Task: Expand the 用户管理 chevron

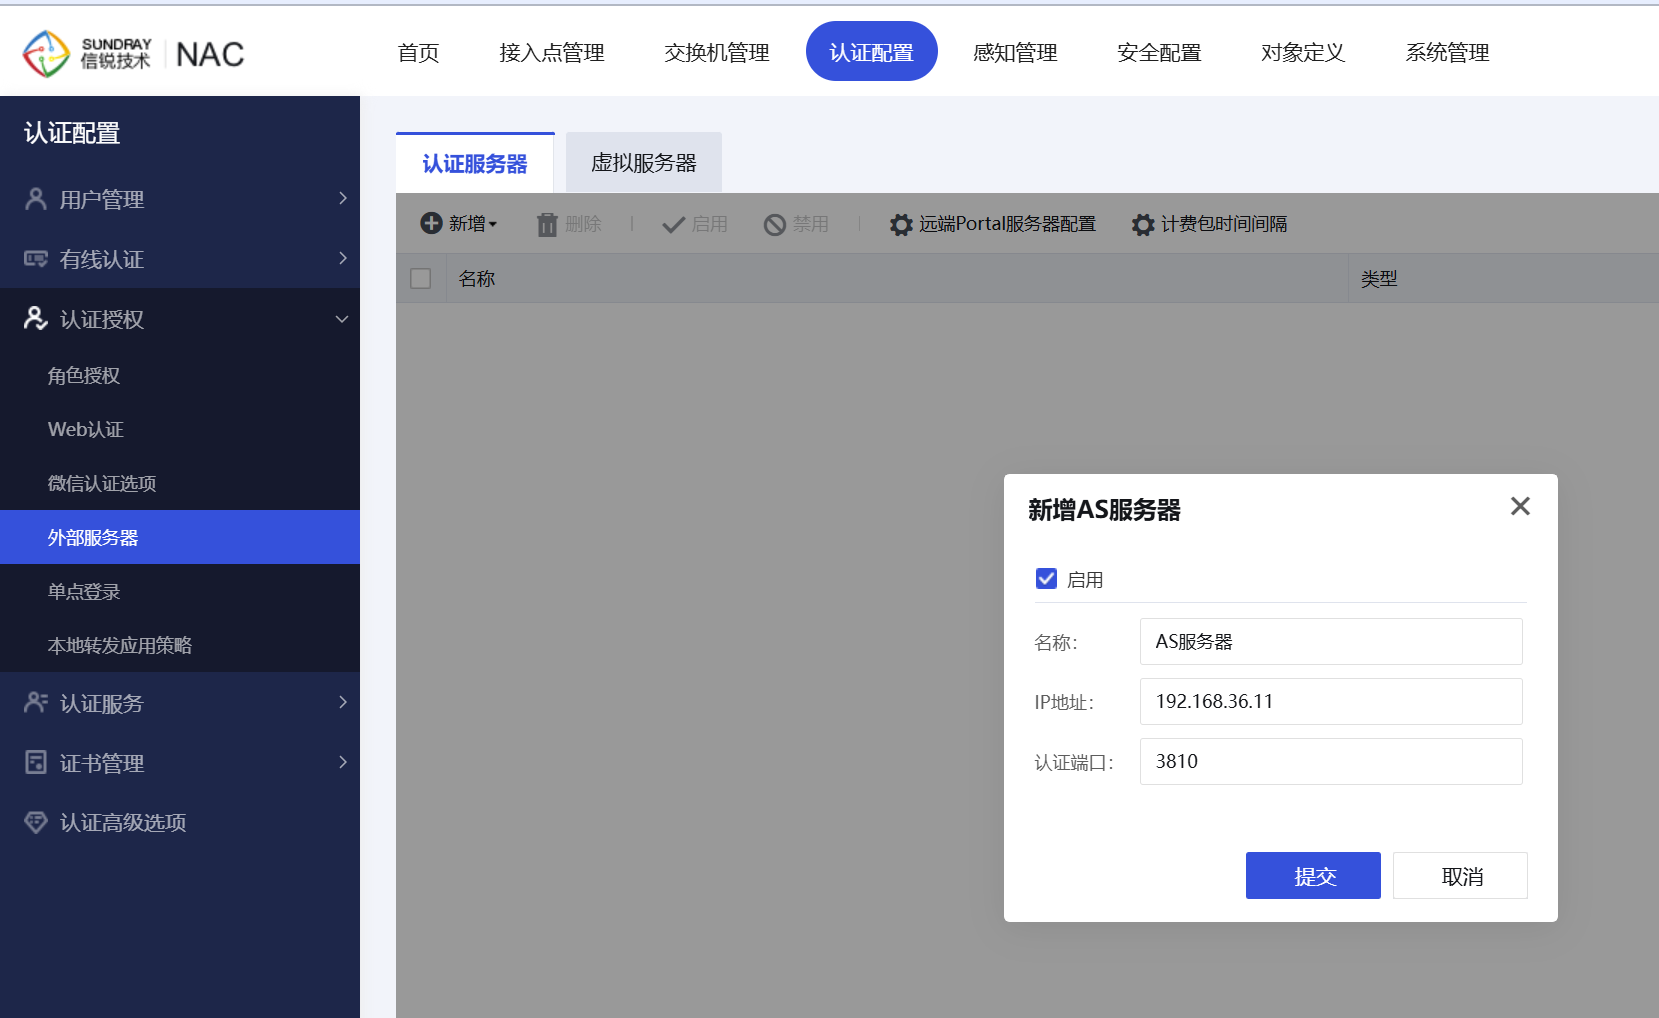Action: 343,199
